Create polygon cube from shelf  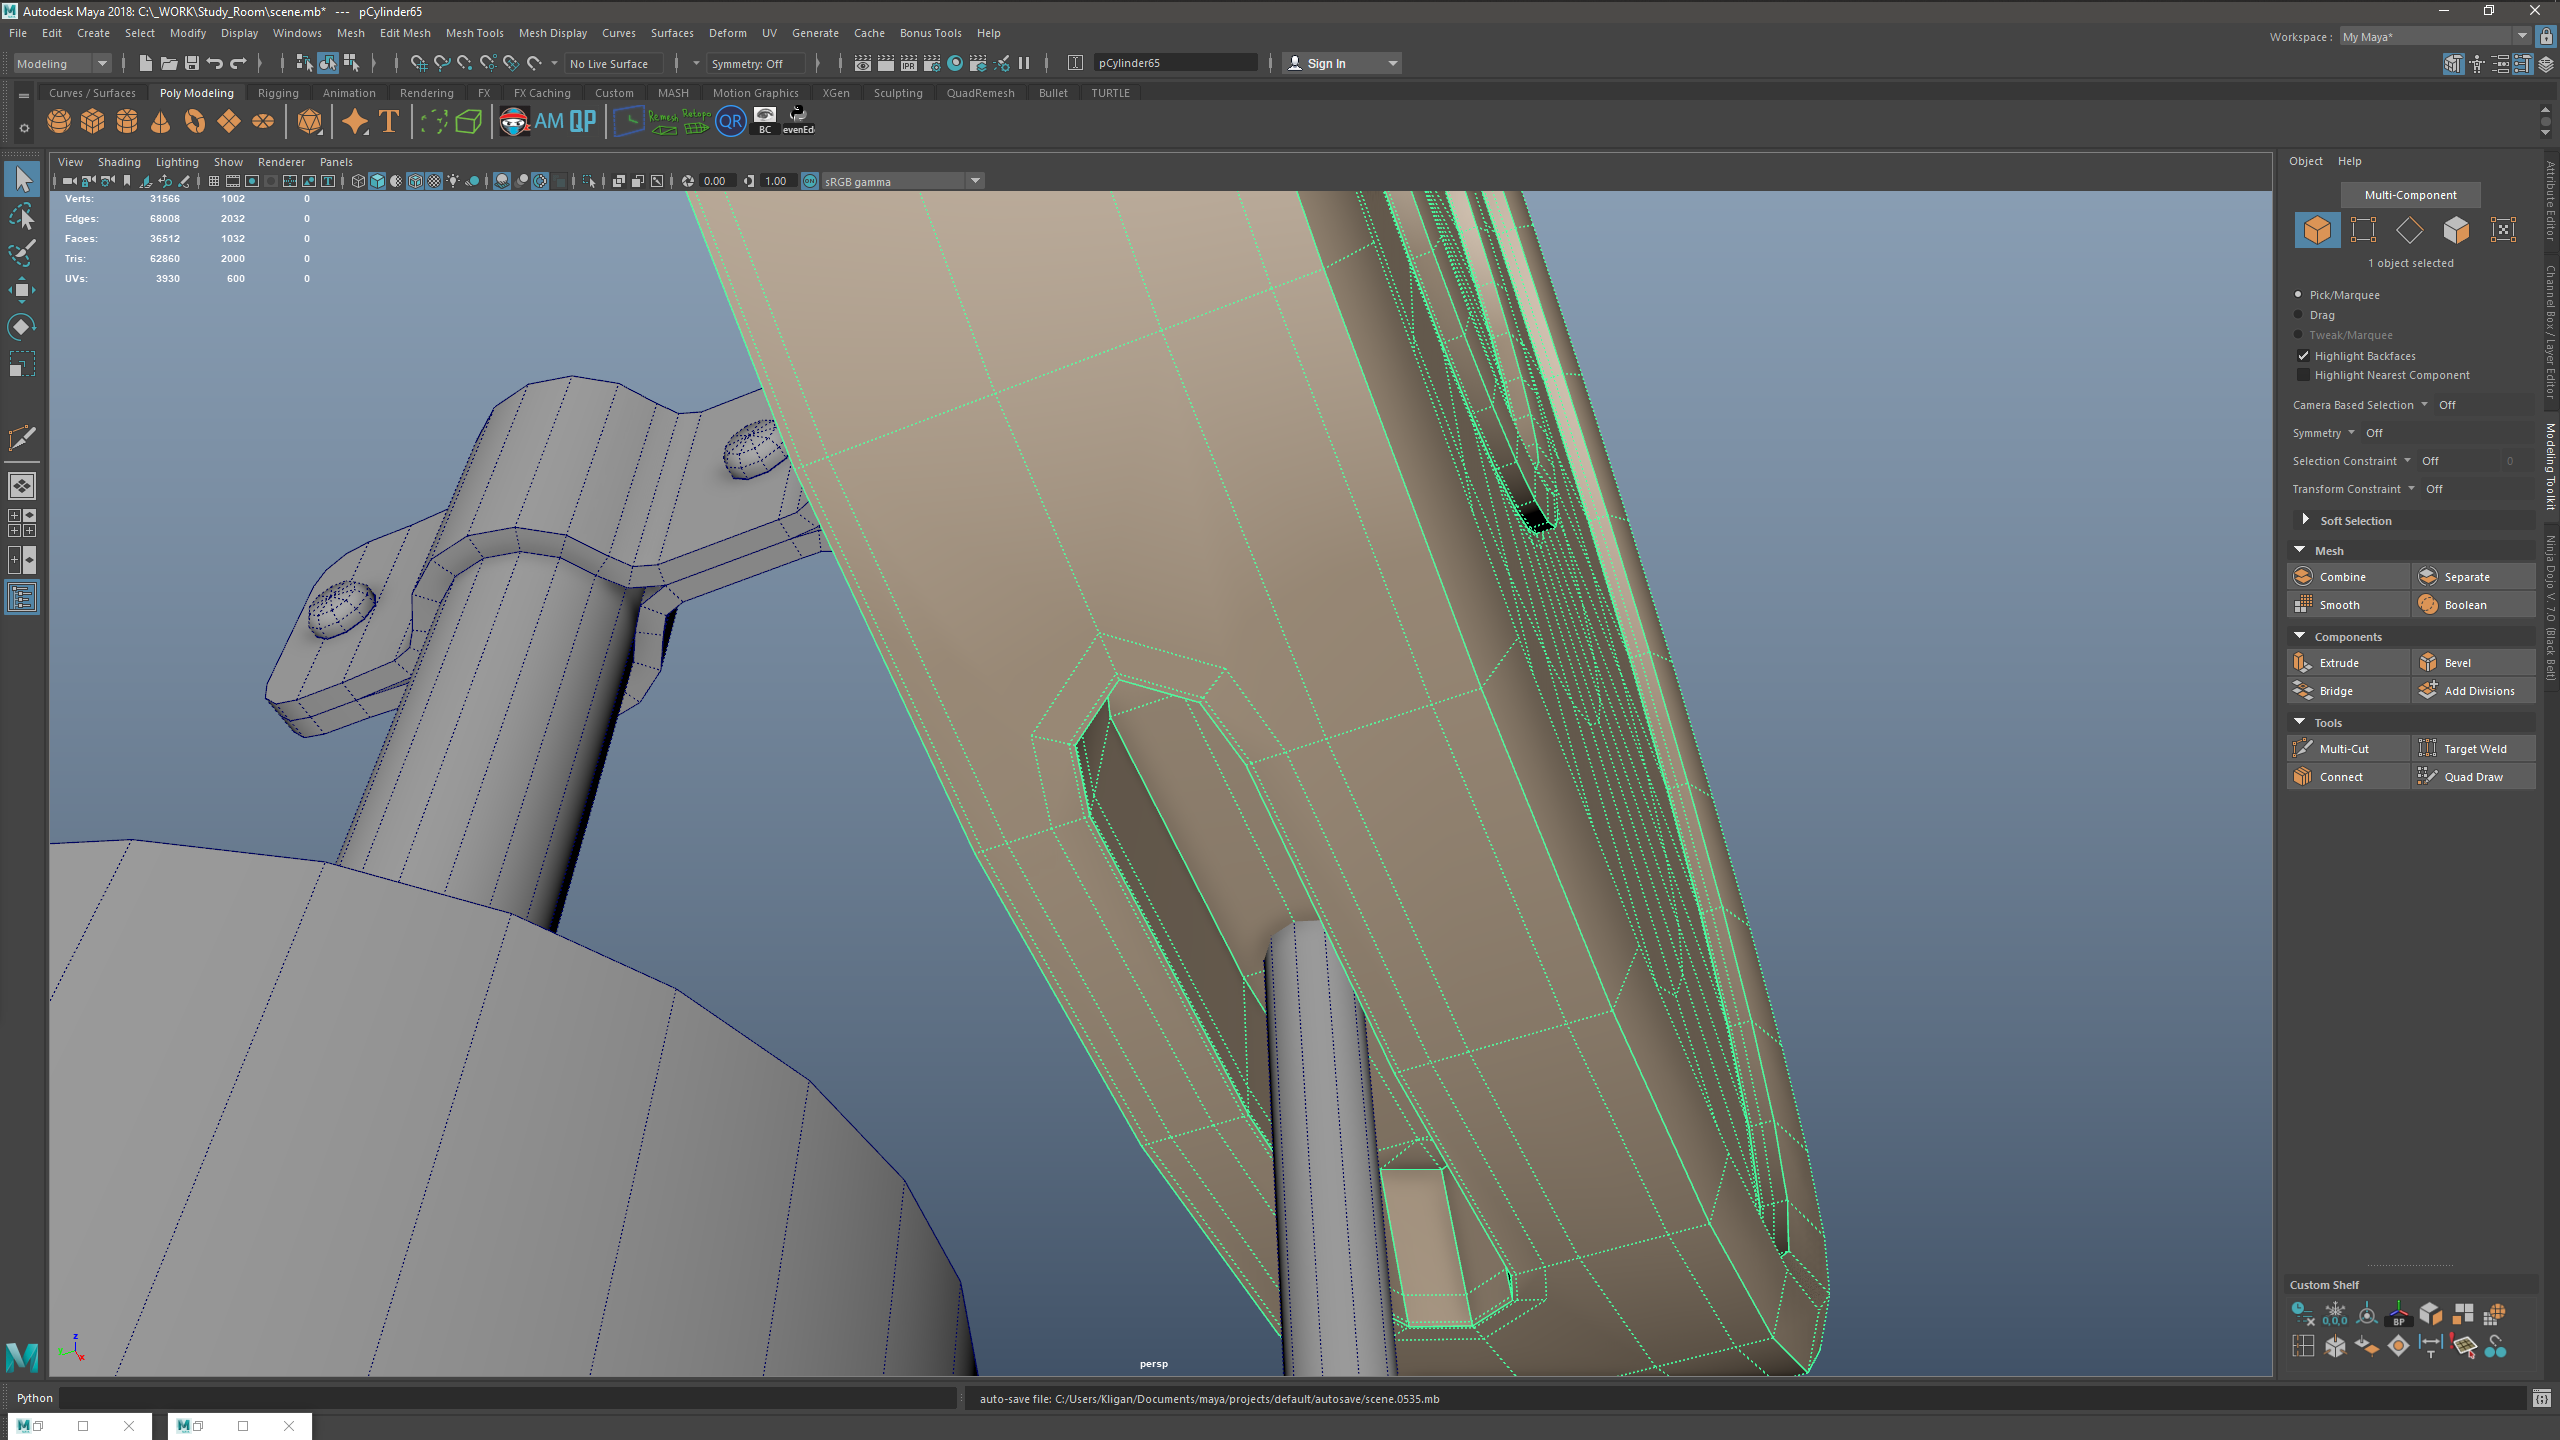tap(93, 122)
